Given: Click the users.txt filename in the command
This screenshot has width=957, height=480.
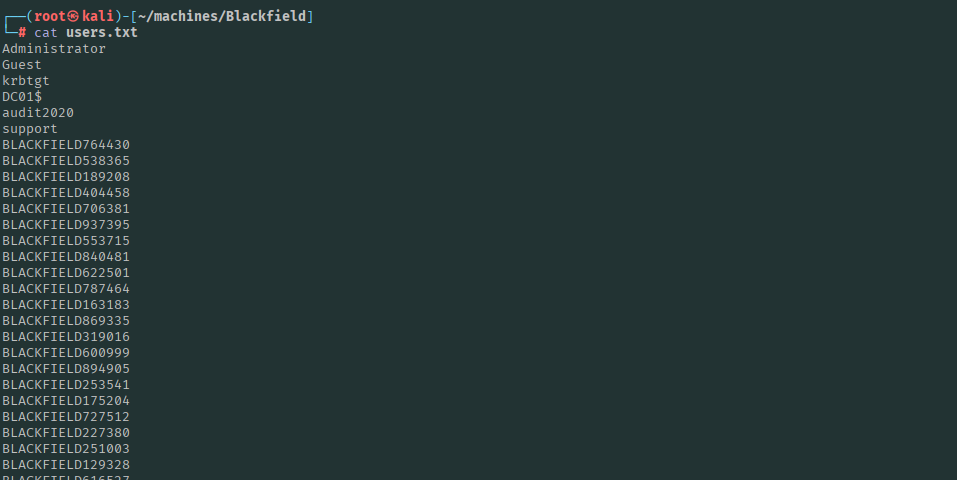Looking at the screenshot, I should pyautogui.click(x=102, y=33).
